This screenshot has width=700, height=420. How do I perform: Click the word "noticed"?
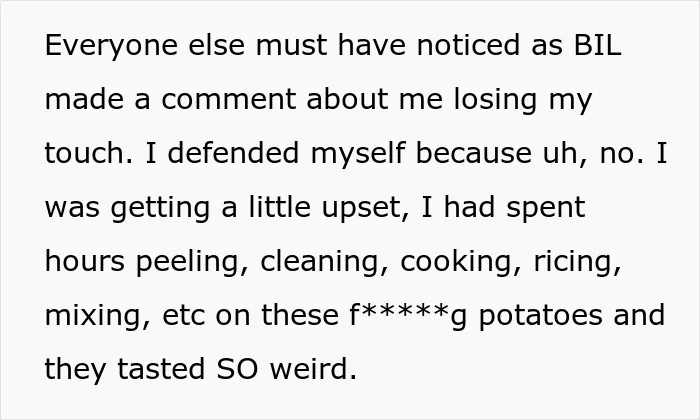[468, 45]
